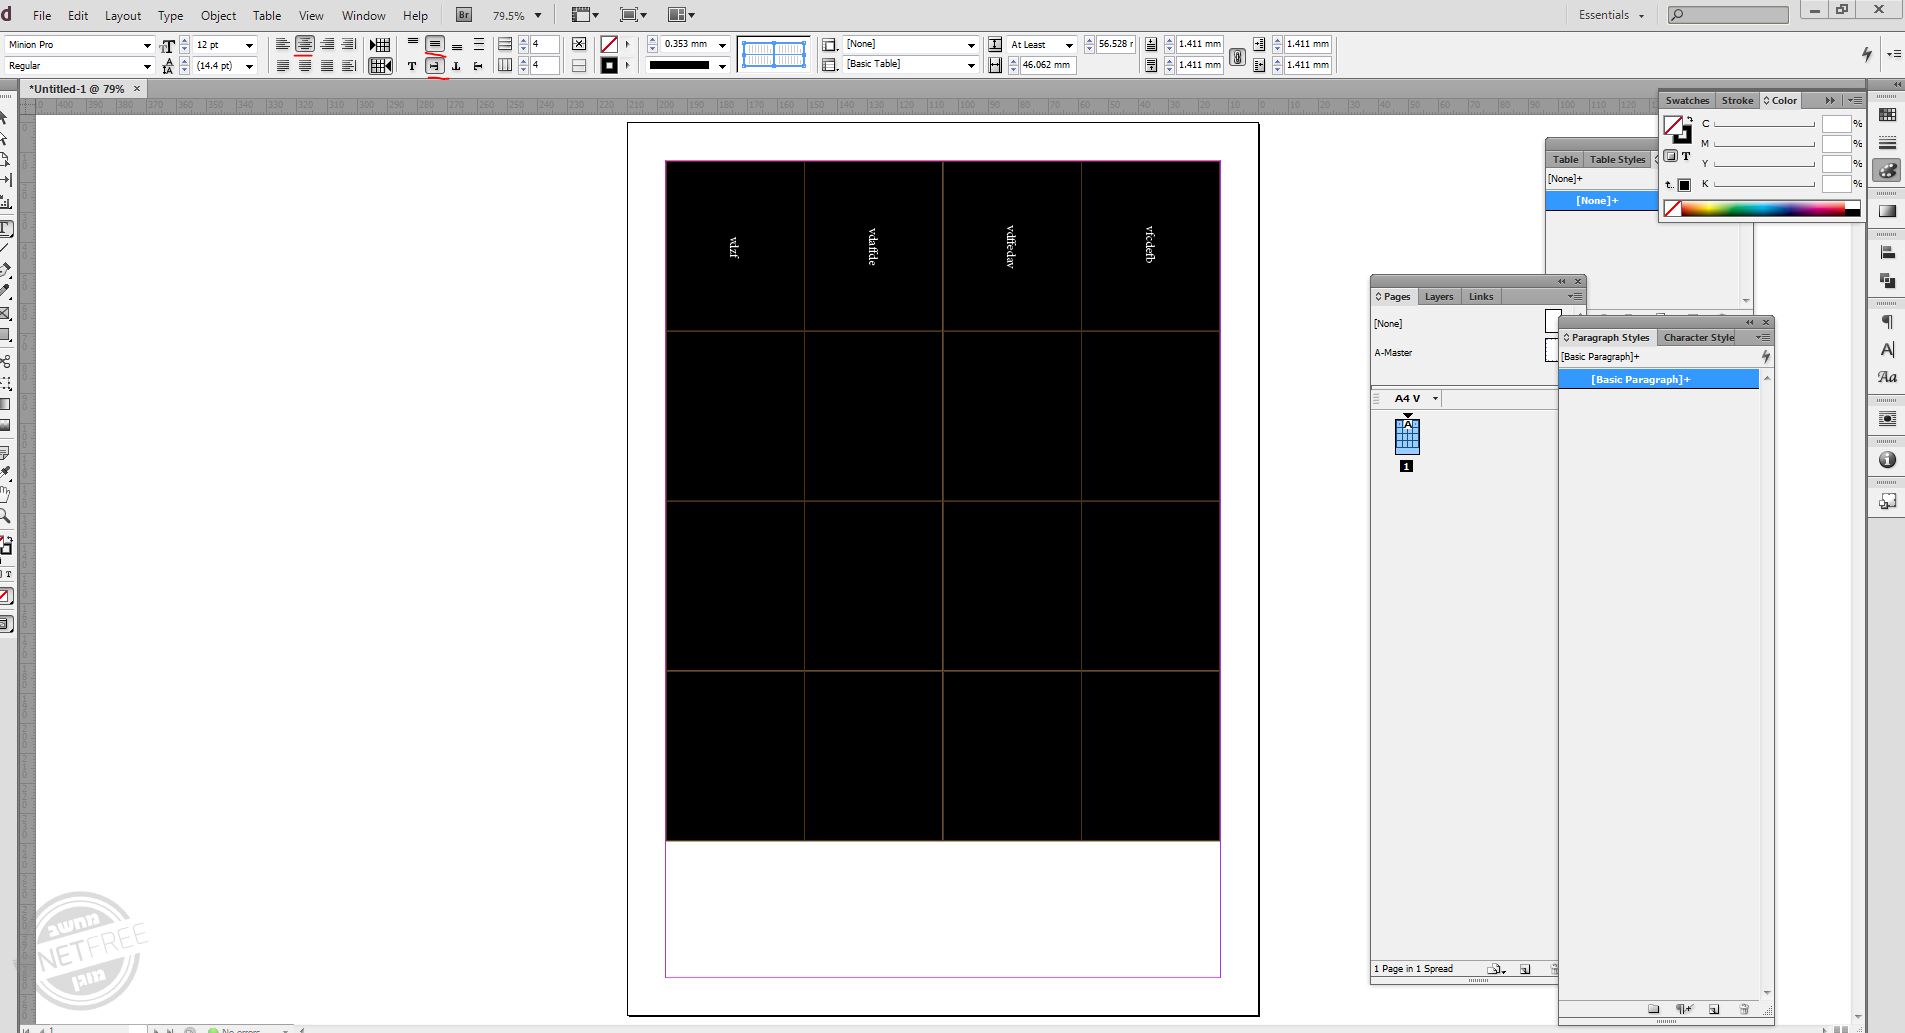The height and width of the screenshot is (1033, 1905).
Task: Toggle the make-all-insets-same chain link
Action: (x=1237, y=57)
